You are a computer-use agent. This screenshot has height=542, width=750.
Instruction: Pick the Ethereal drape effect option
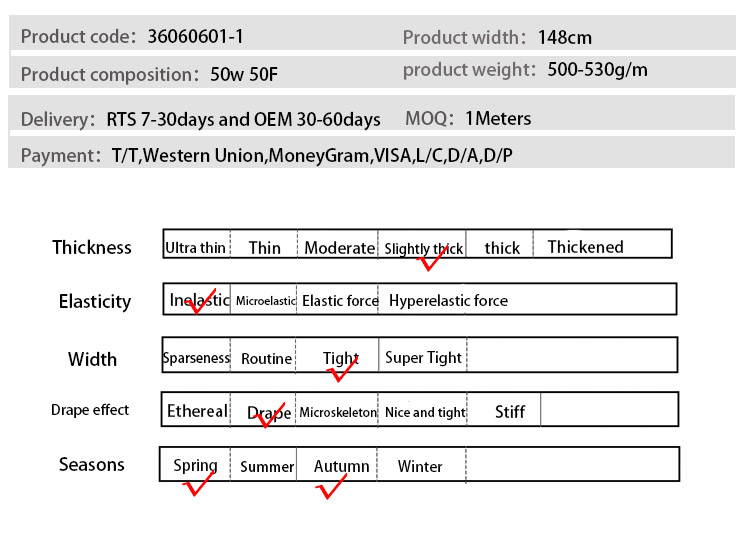197,411
